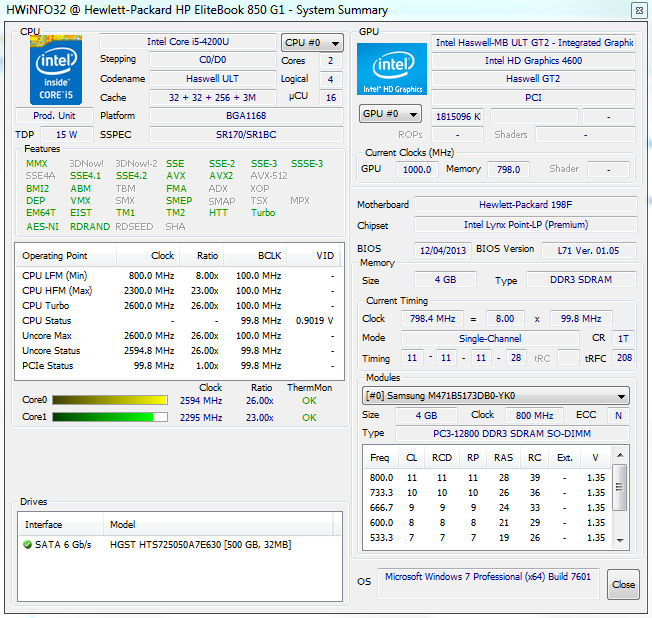Click the TDP value 15 W
This screenshot has width=652, height=618.
tap(67, 135)
